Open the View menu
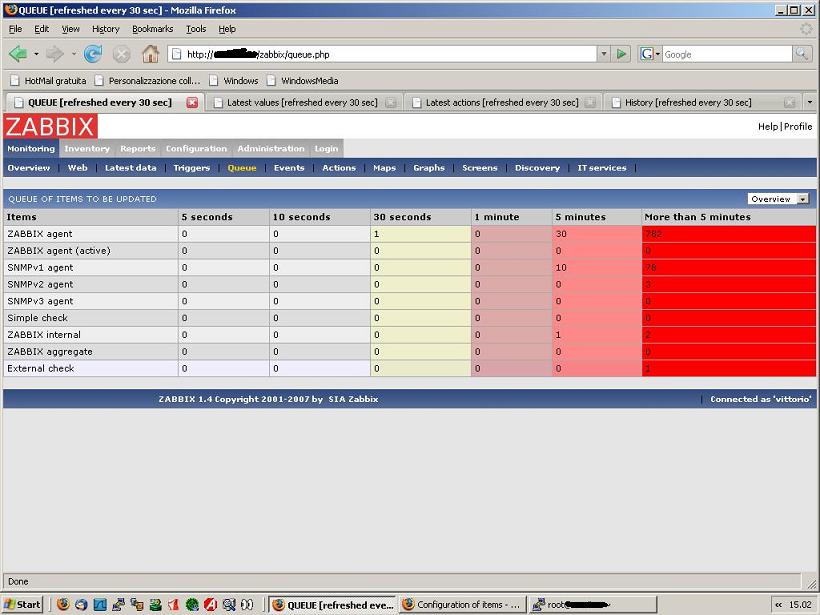Screen dimensions: 820x615 pos(71,29)
